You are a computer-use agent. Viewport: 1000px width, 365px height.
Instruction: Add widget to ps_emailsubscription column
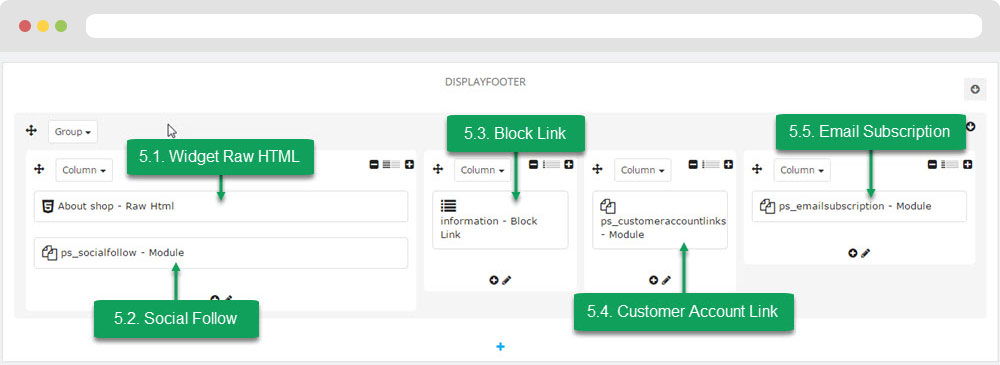853,253
